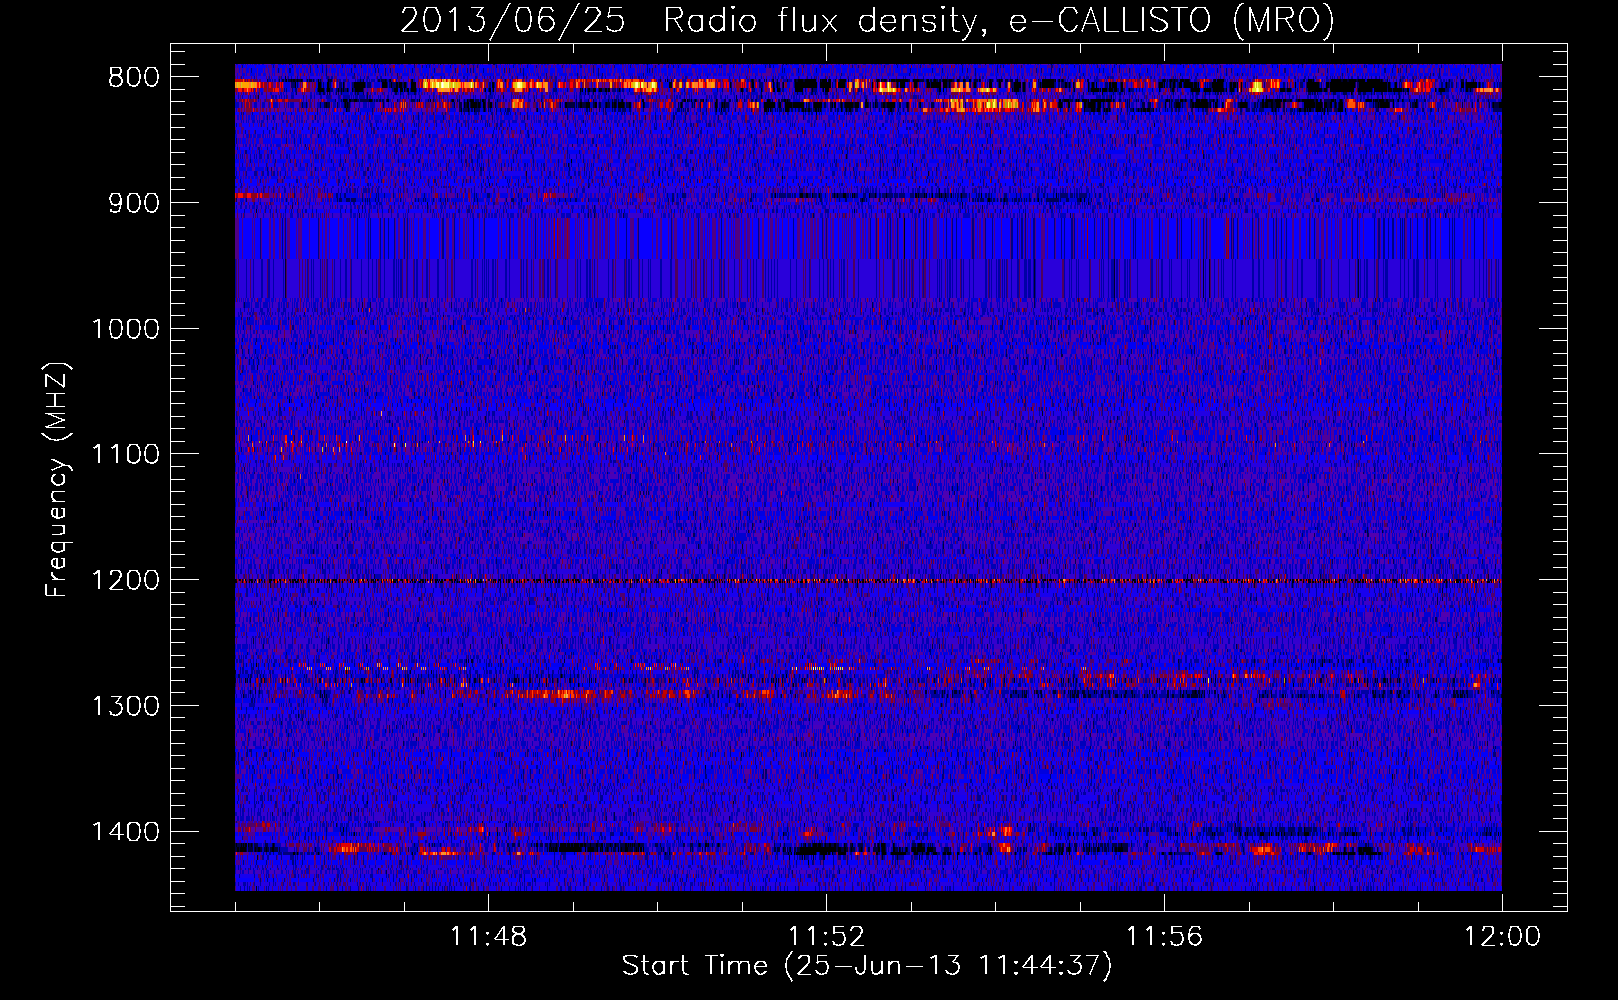
Task: Click the Frequency (MHZ) axis title
Action: pos(57,480)
